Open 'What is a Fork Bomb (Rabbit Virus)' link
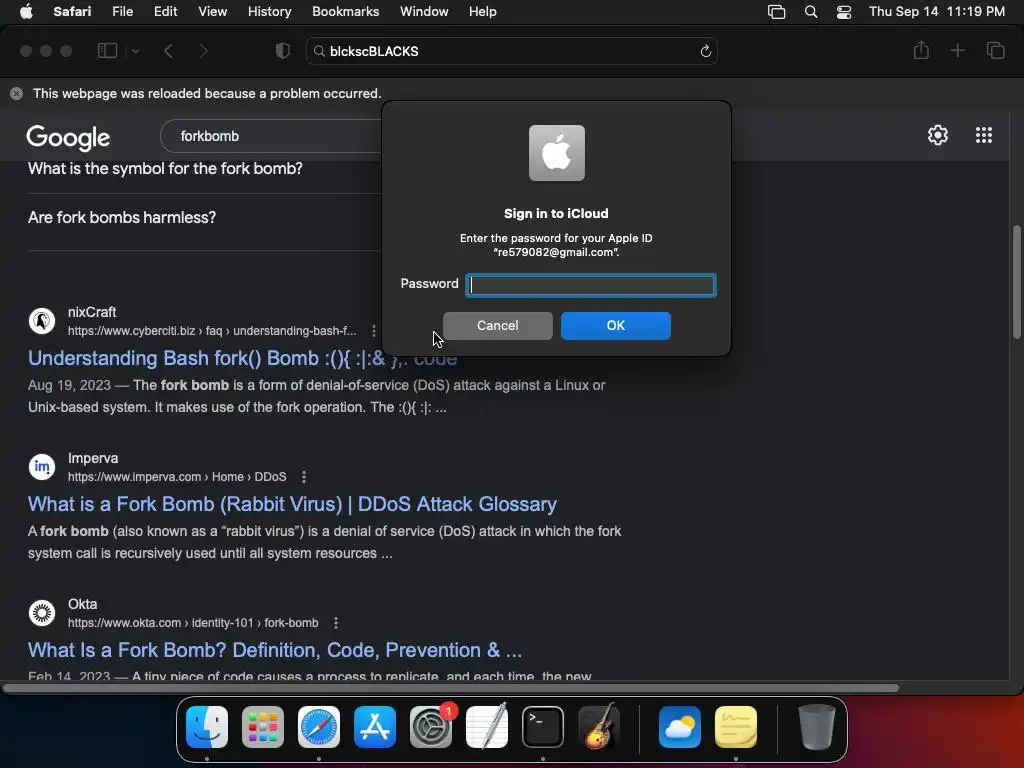1024x768 pixels. 292,504
